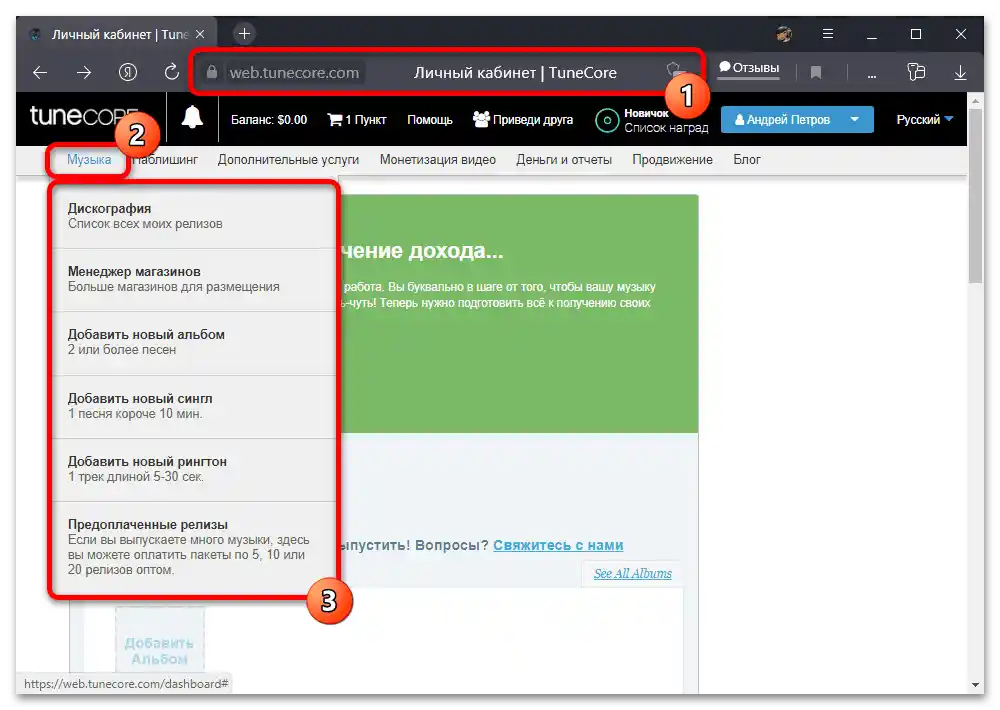
Task: Open the Музыка menu tab
Action: point(89,159)
